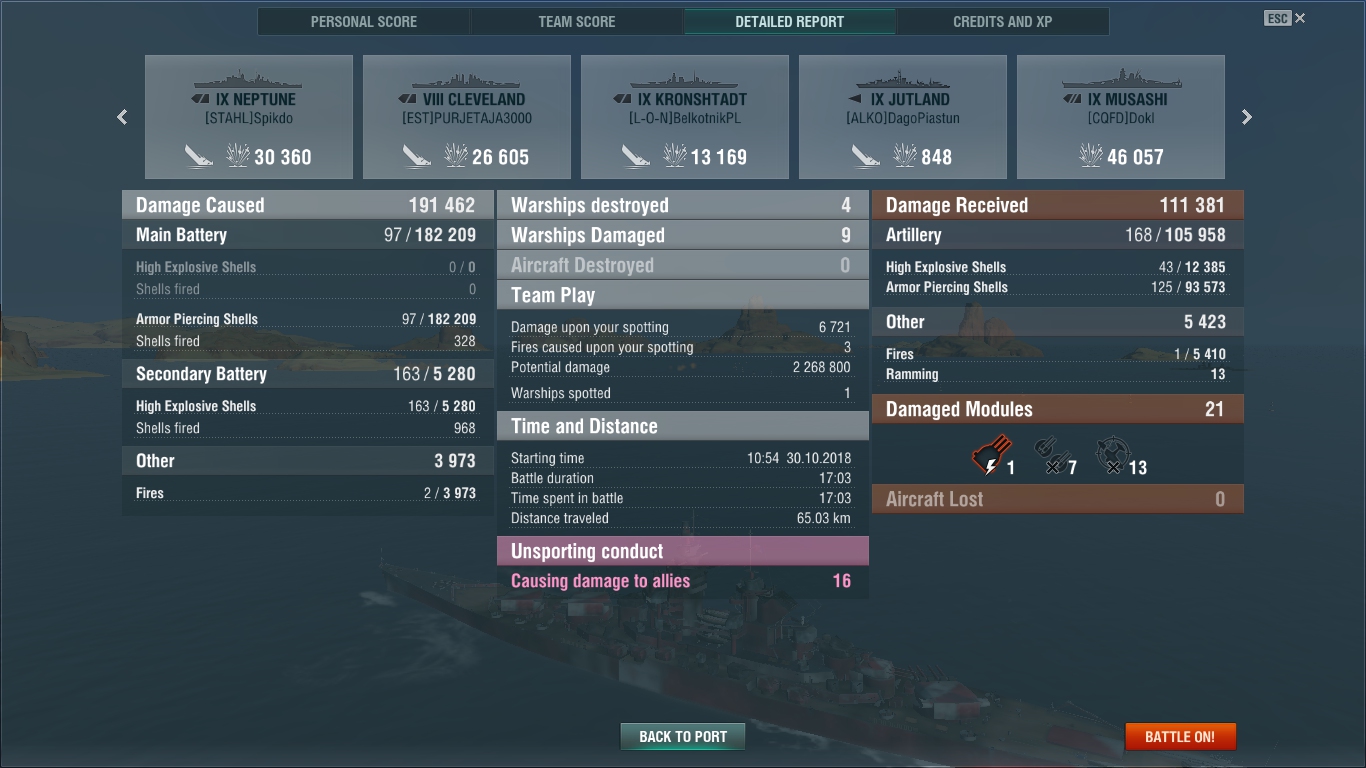Image resolution: width=1366 pixels, height=768 pixels.
Task: Switch to the Personal Score tab
Action: [x=364, y=21]
